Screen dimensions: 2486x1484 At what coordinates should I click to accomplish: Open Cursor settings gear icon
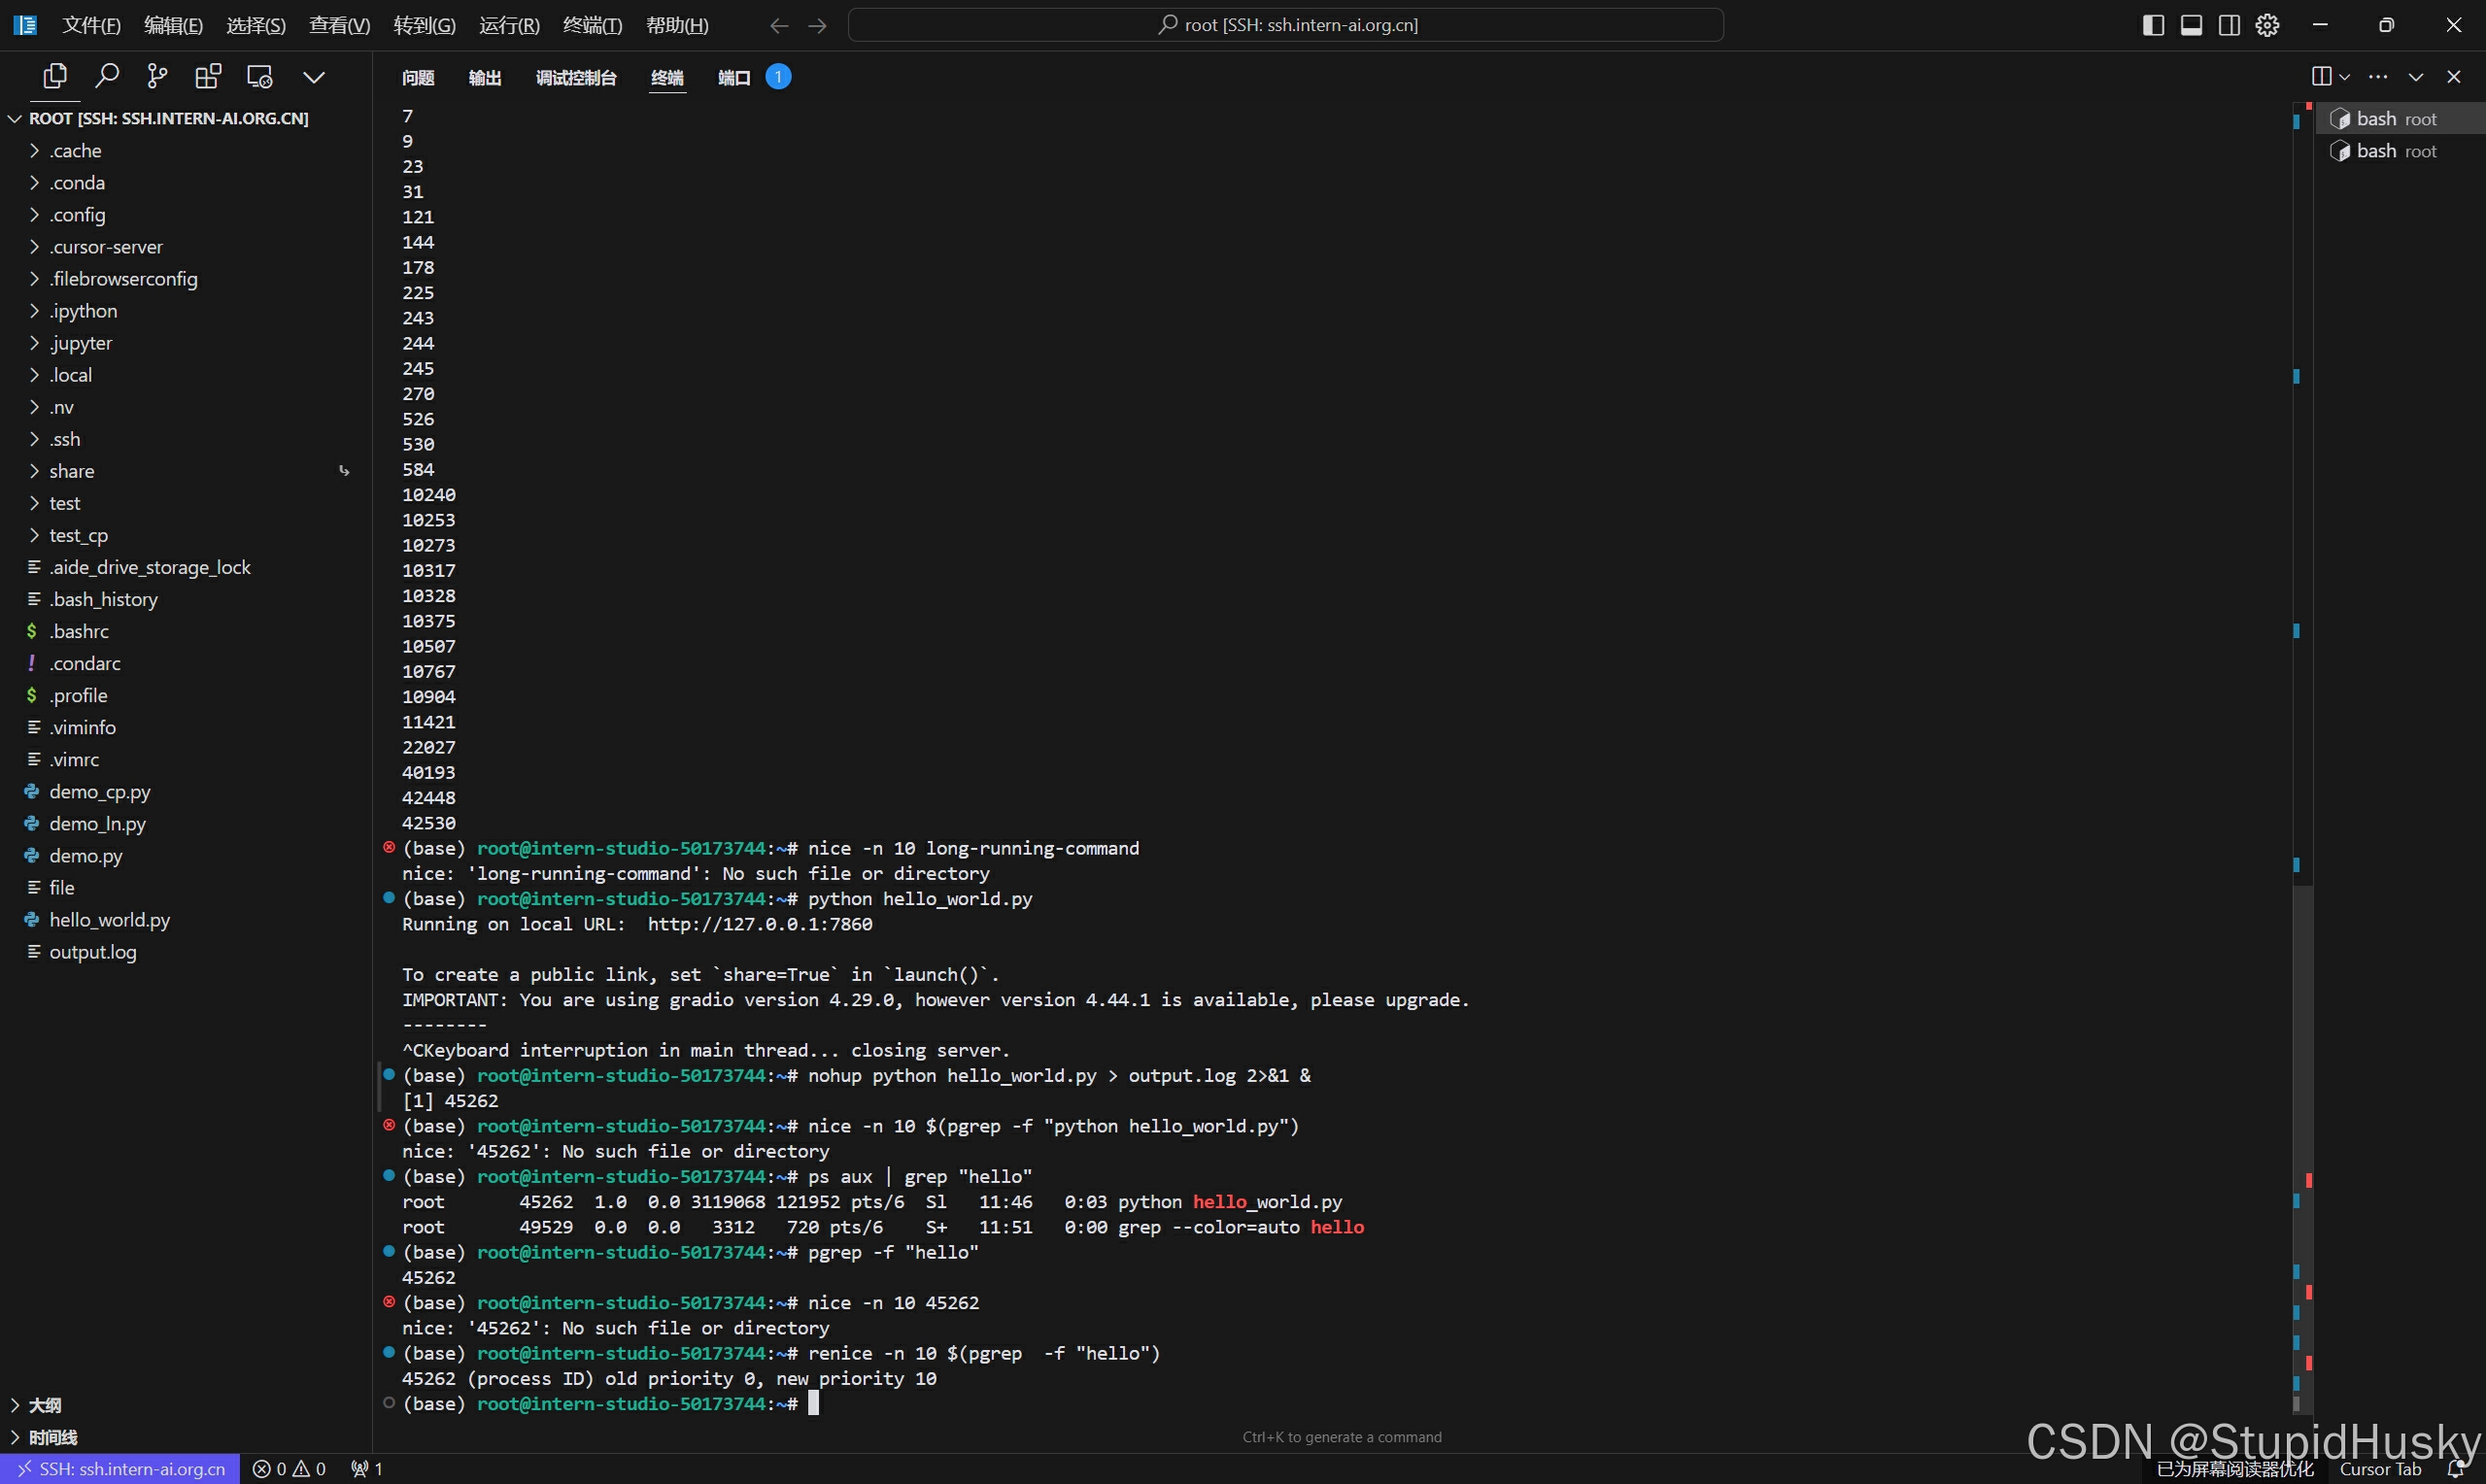2267,25
